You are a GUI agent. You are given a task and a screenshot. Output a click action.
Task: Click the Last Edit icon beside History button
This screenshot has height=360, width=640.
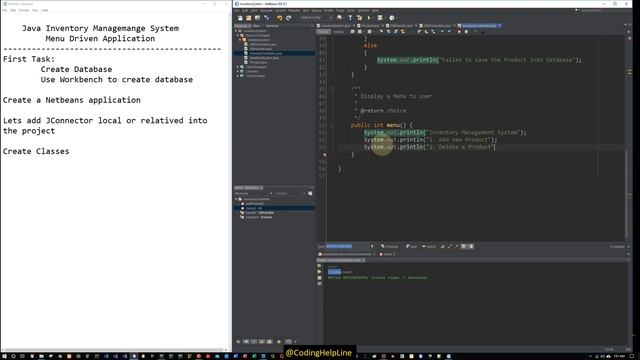352,32
